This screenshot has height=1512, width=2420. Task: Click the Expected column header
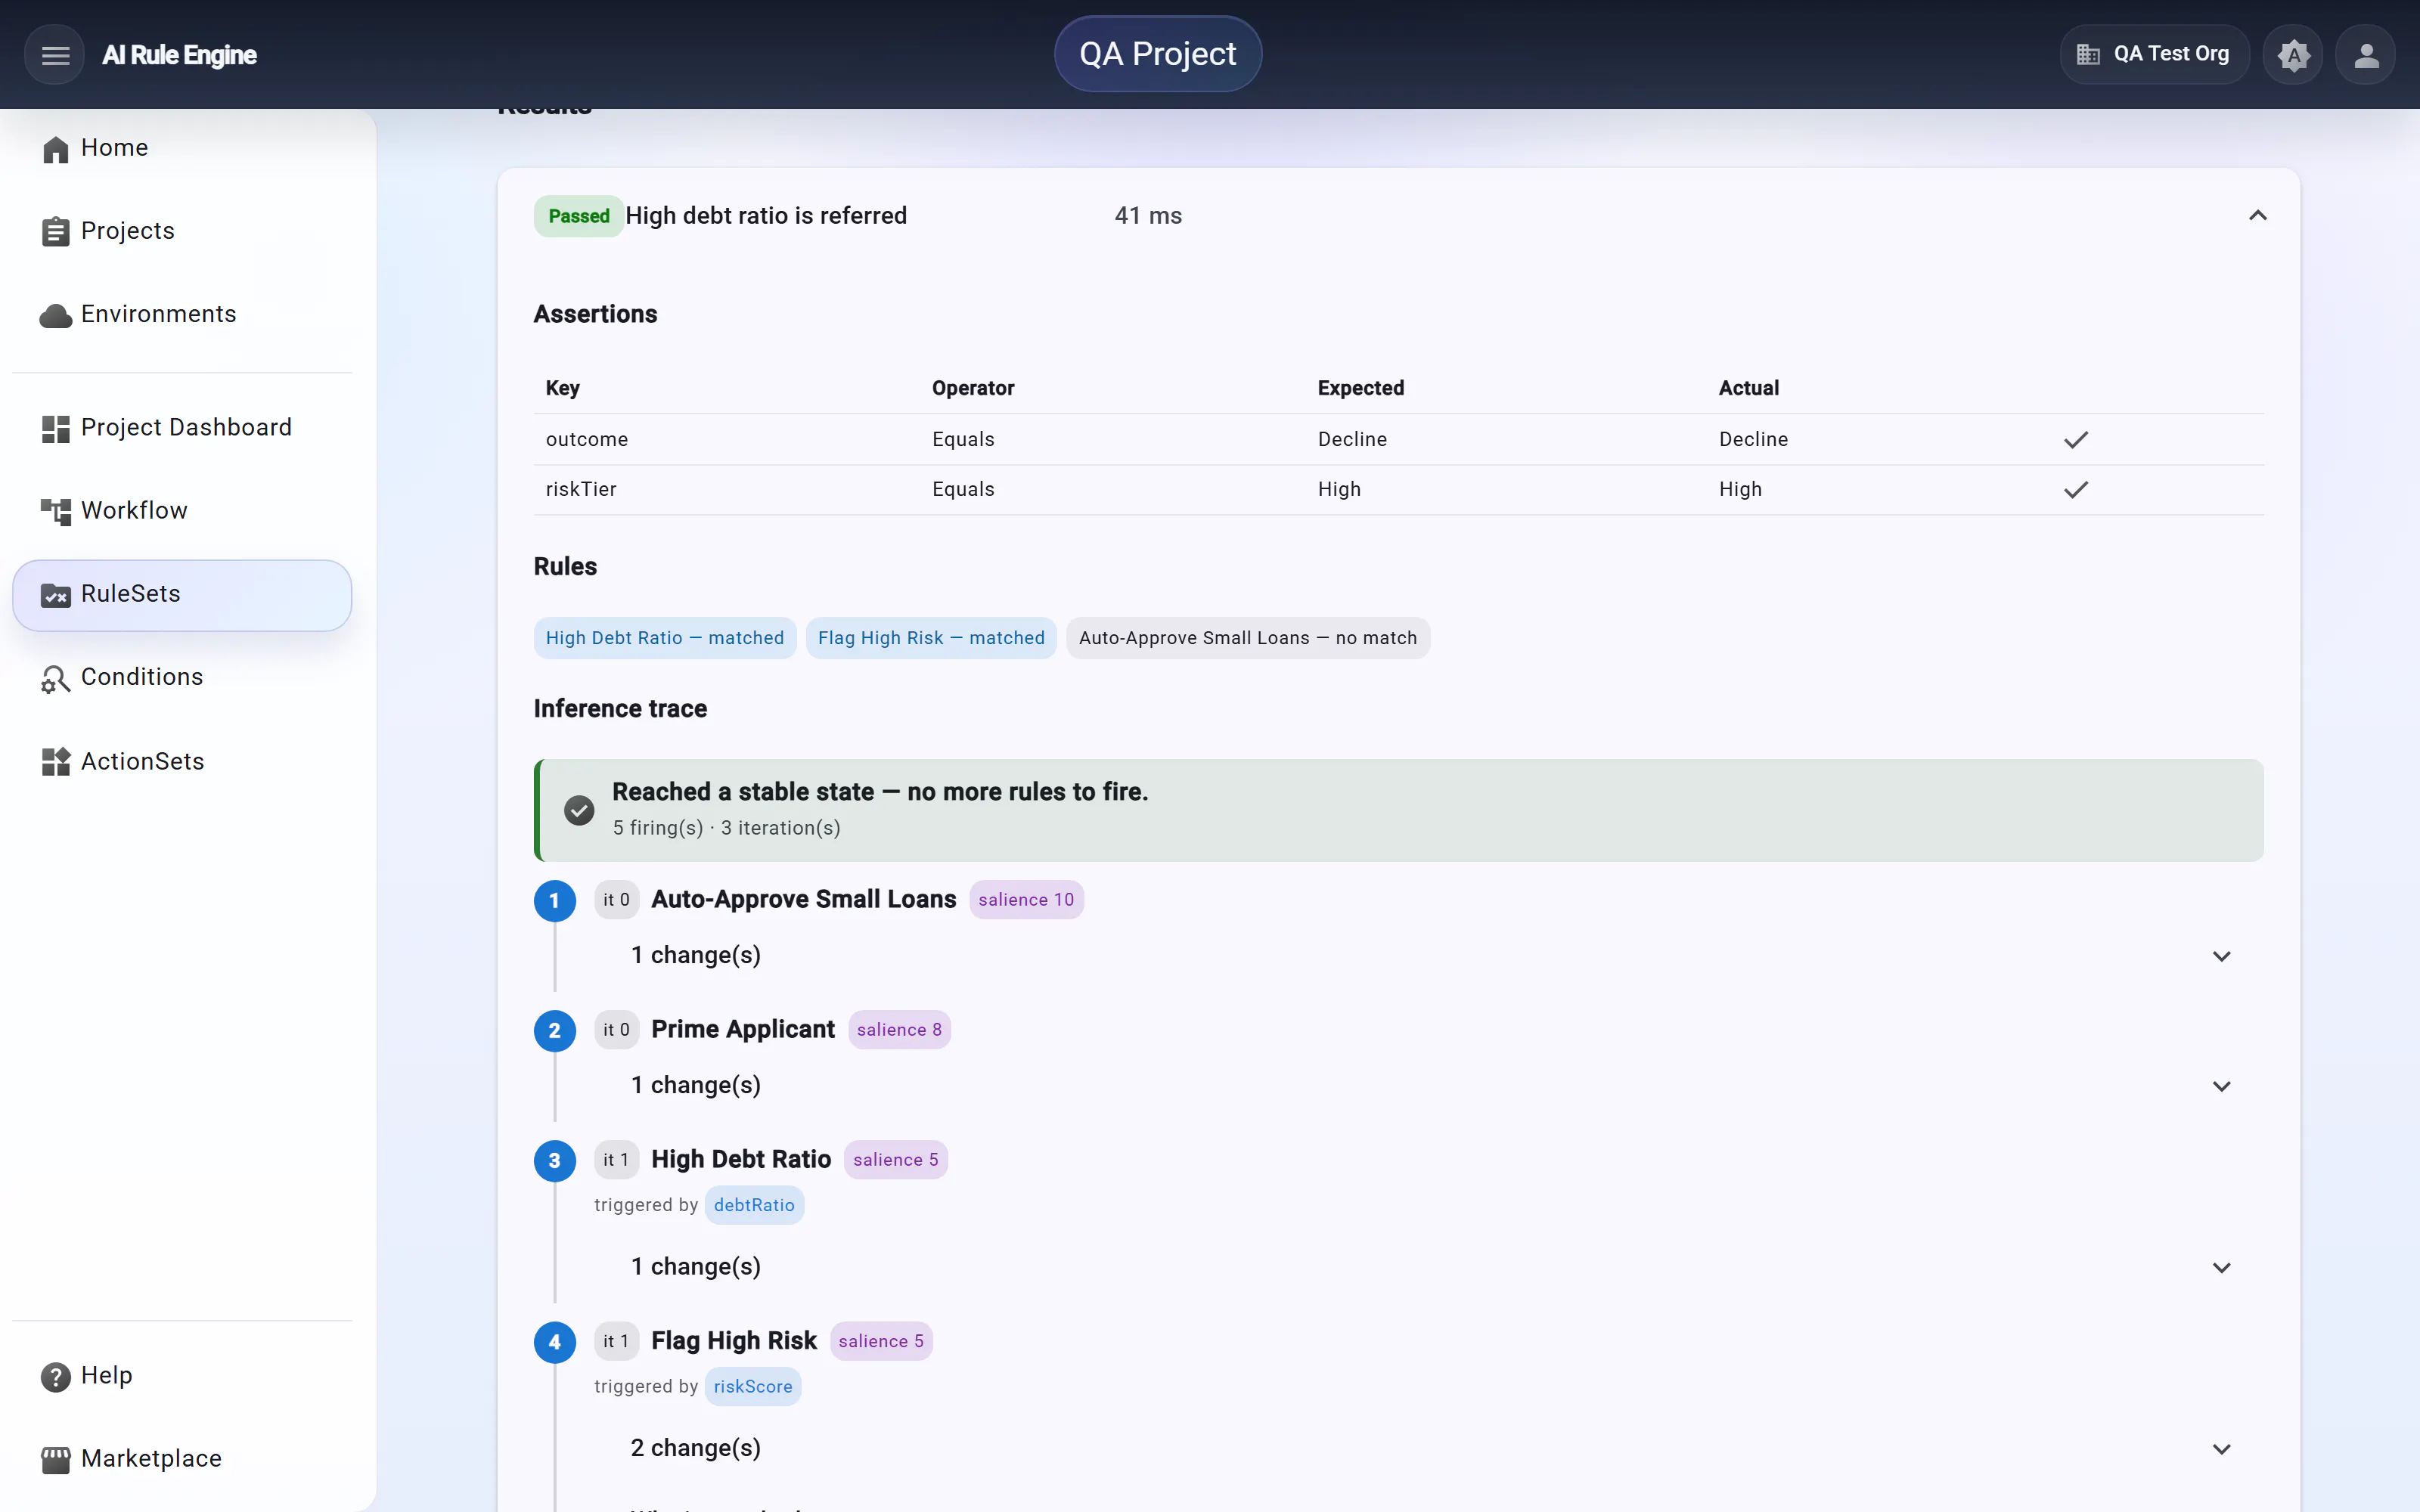tap(1361, 388)
